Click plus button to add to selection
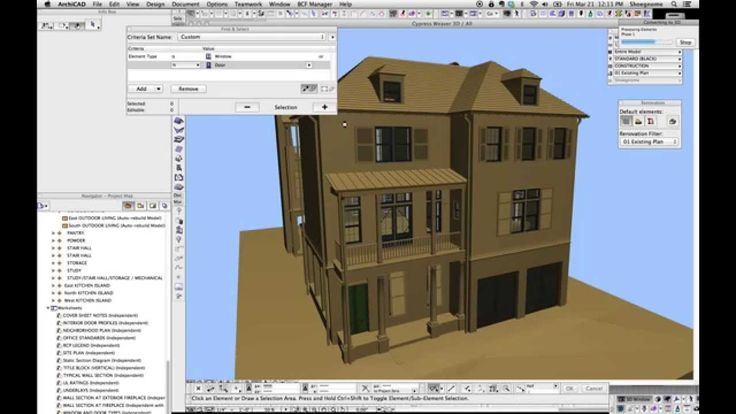This screenshot has height=414, width=736. coord(324,107)
